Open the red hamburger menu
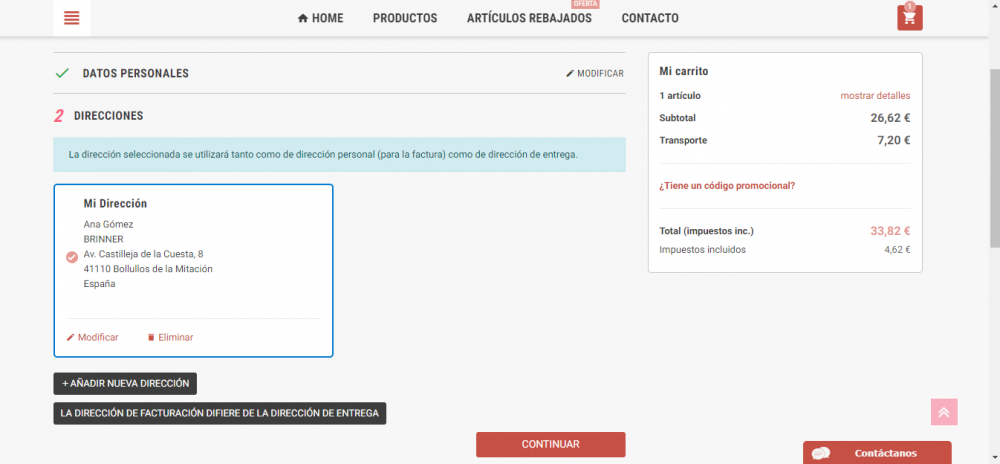This screenshot has height=464, width=1000. (x=71, y=18)
